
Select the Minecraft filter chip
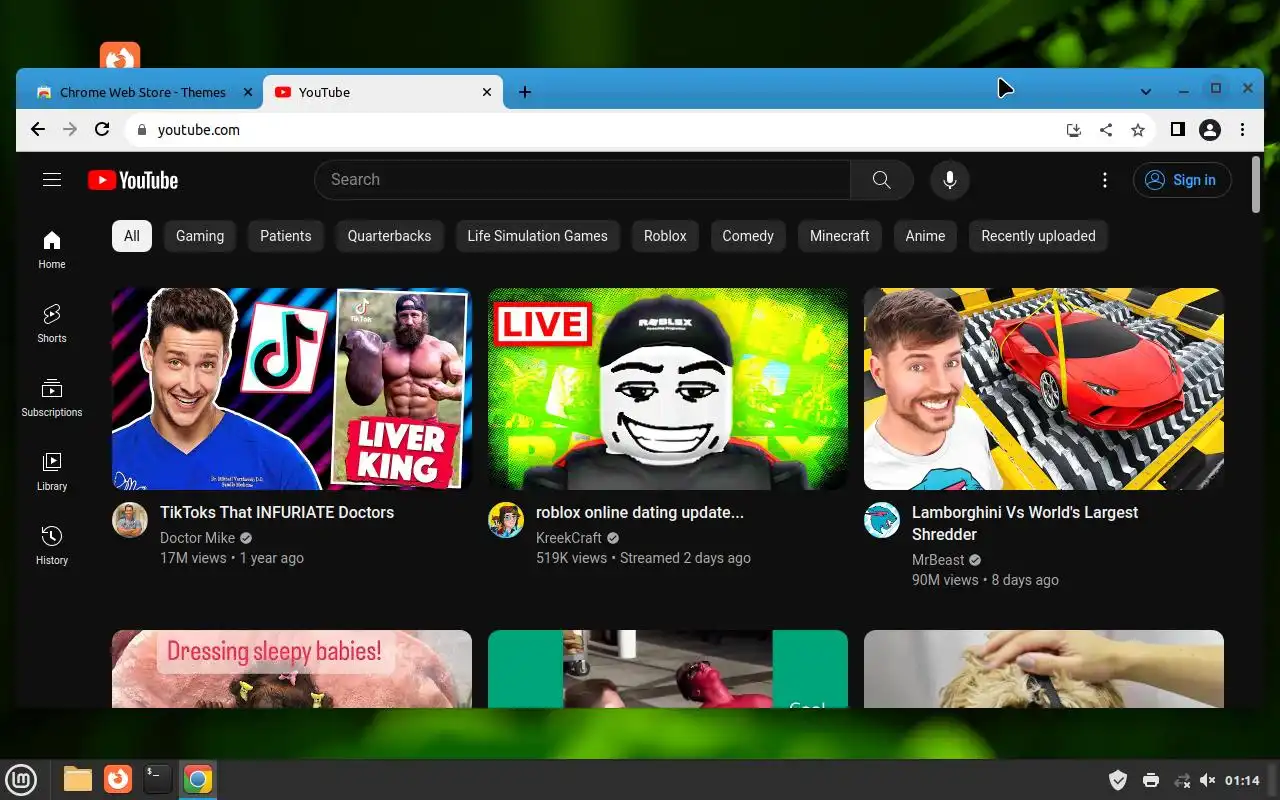[x=840, y=236]
